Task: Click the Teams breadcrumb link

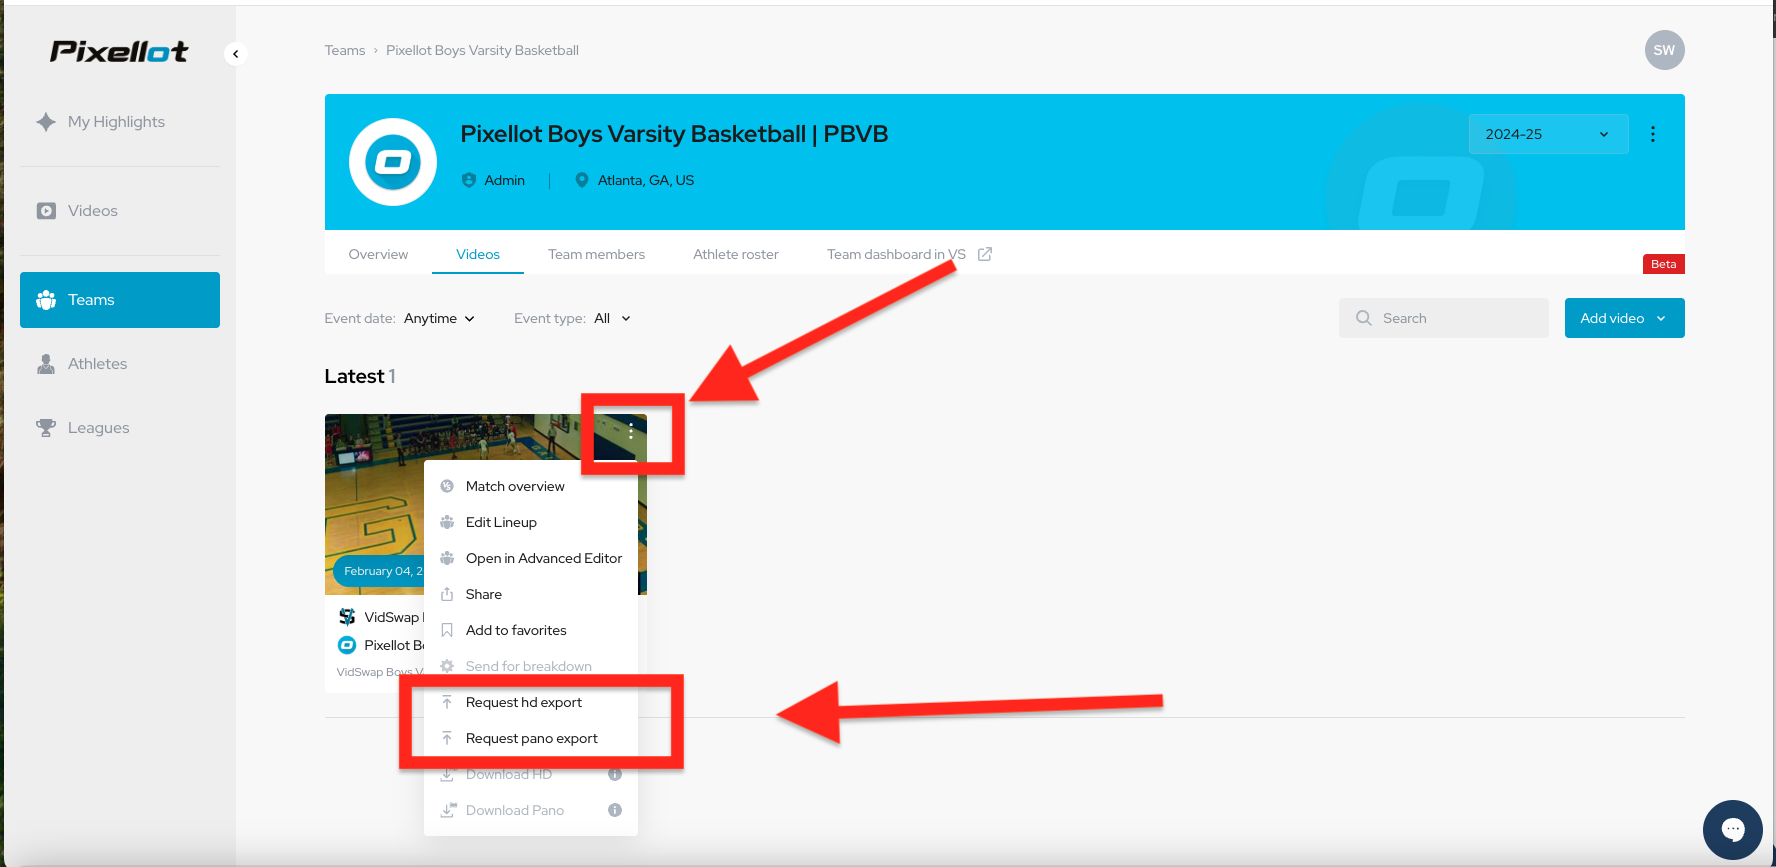Action: pos(345,50)
